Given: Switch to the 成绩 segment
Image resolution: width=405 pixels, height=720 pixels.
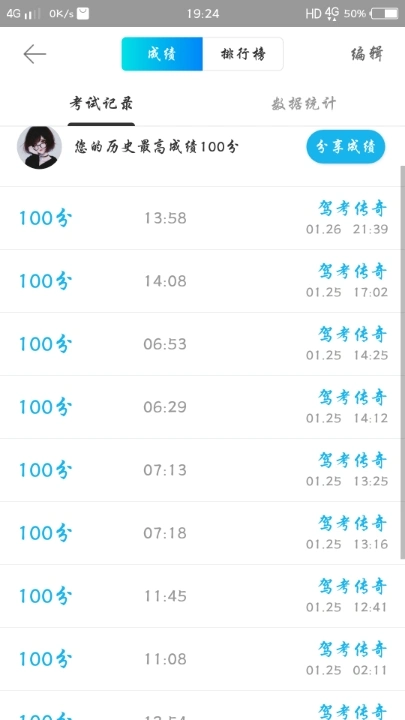Looking at the screenshot, I should tap(162, 54).
